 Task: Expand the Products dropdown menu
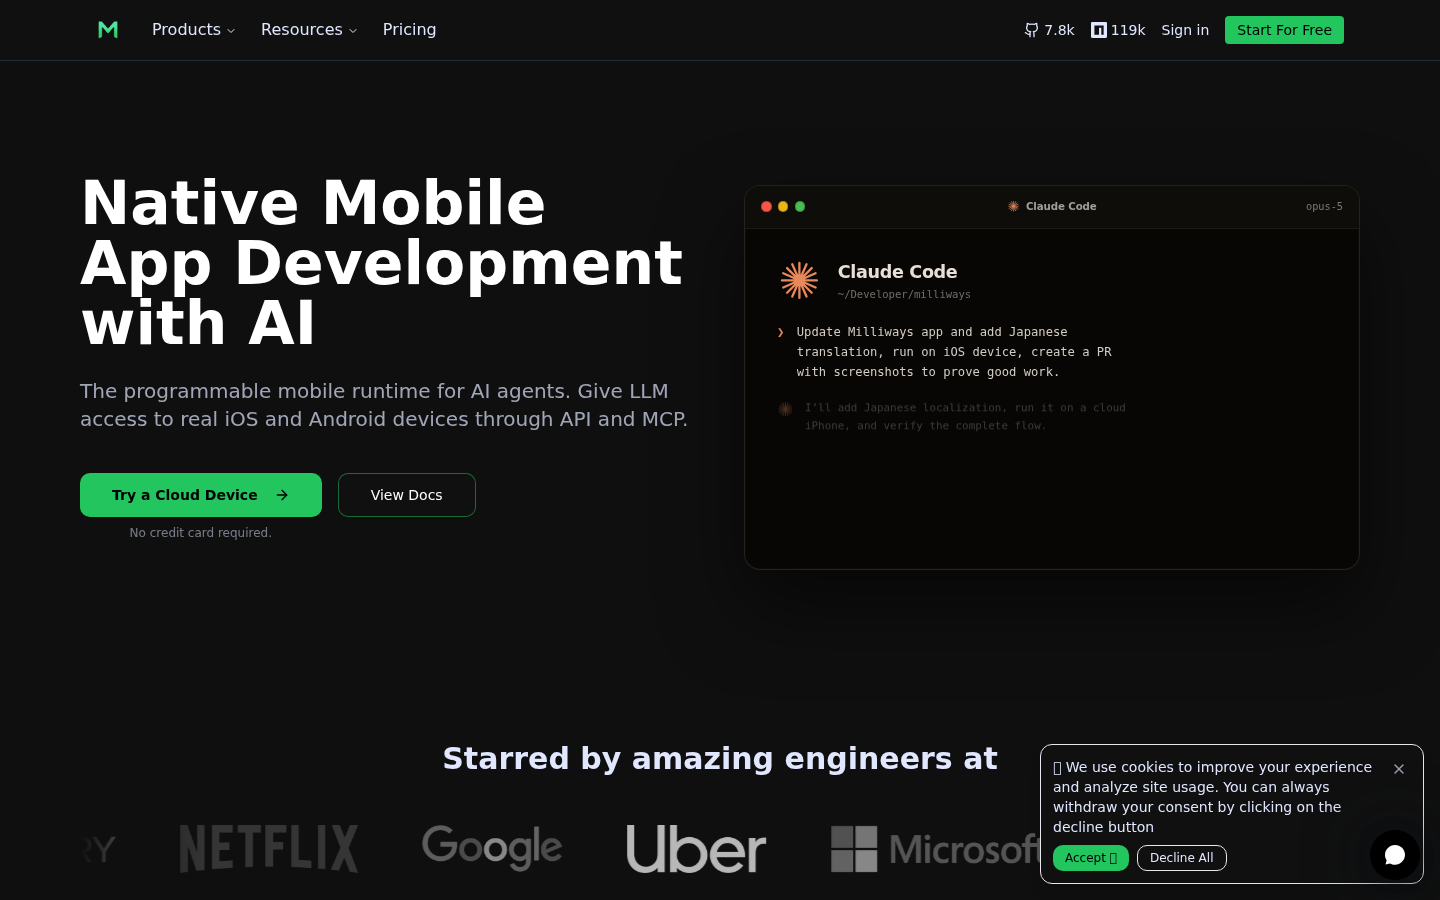click(x=194, y=30)
